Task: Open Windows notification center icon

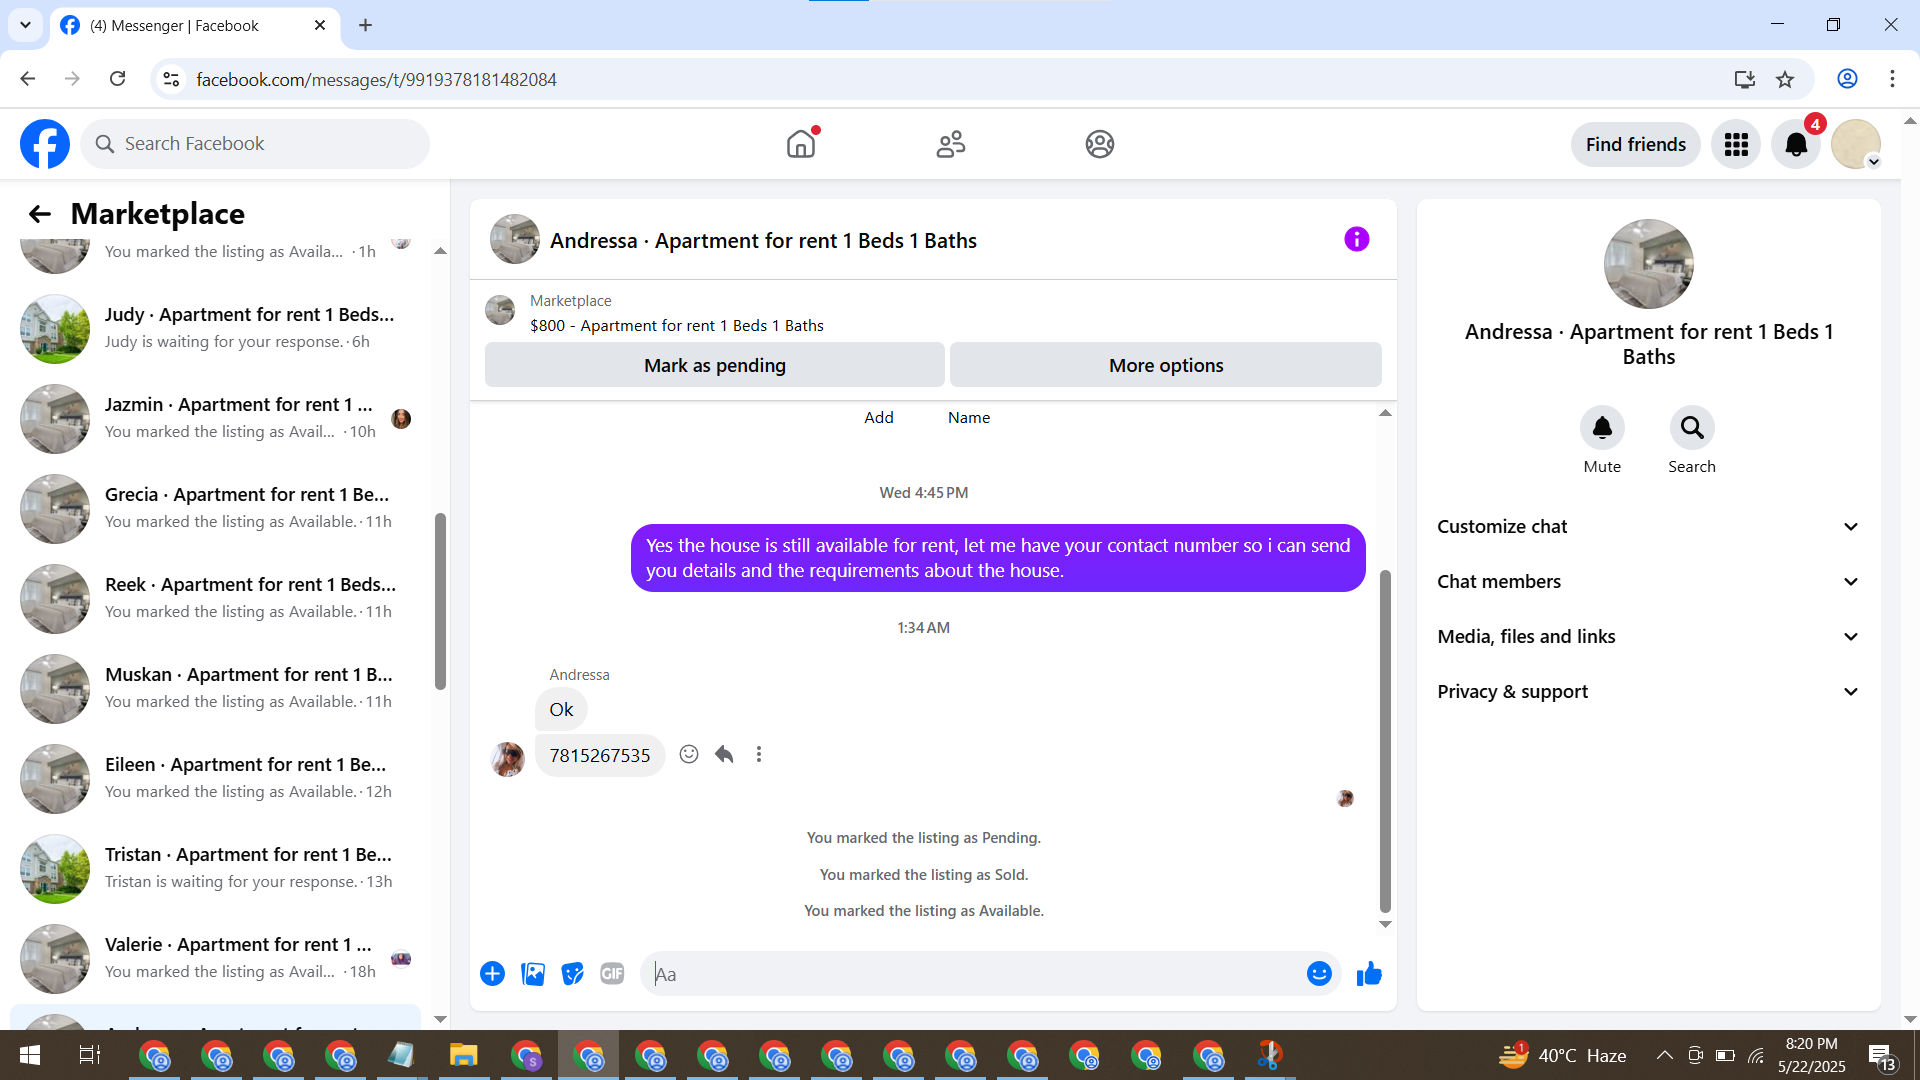Action: (x=1881, y=1056)
